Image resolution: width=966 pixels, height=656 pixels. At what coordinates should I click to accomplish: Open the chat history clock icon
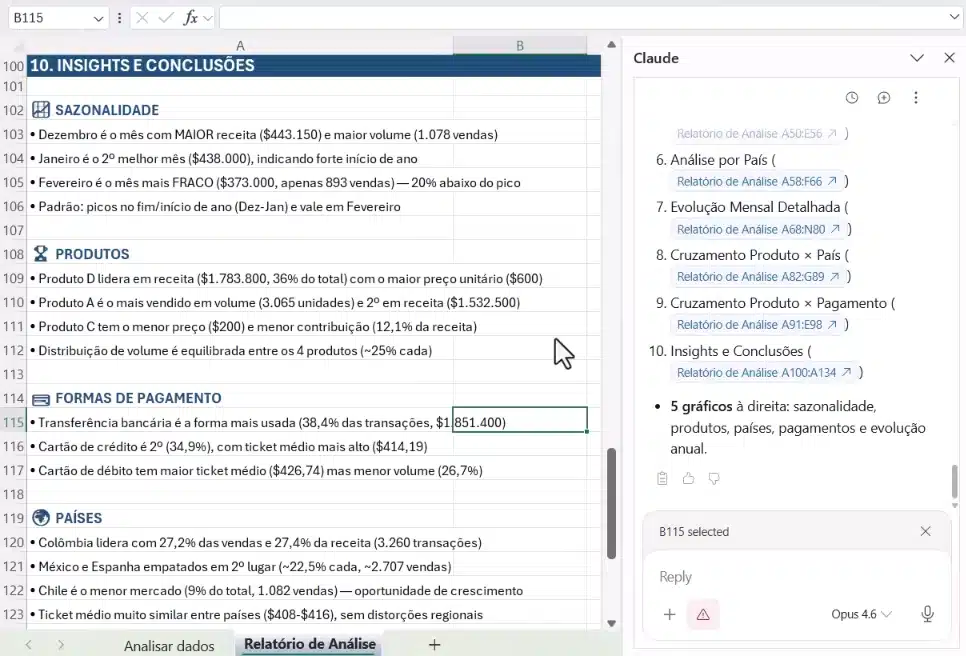pyautogui.click(x=851, y=97)
